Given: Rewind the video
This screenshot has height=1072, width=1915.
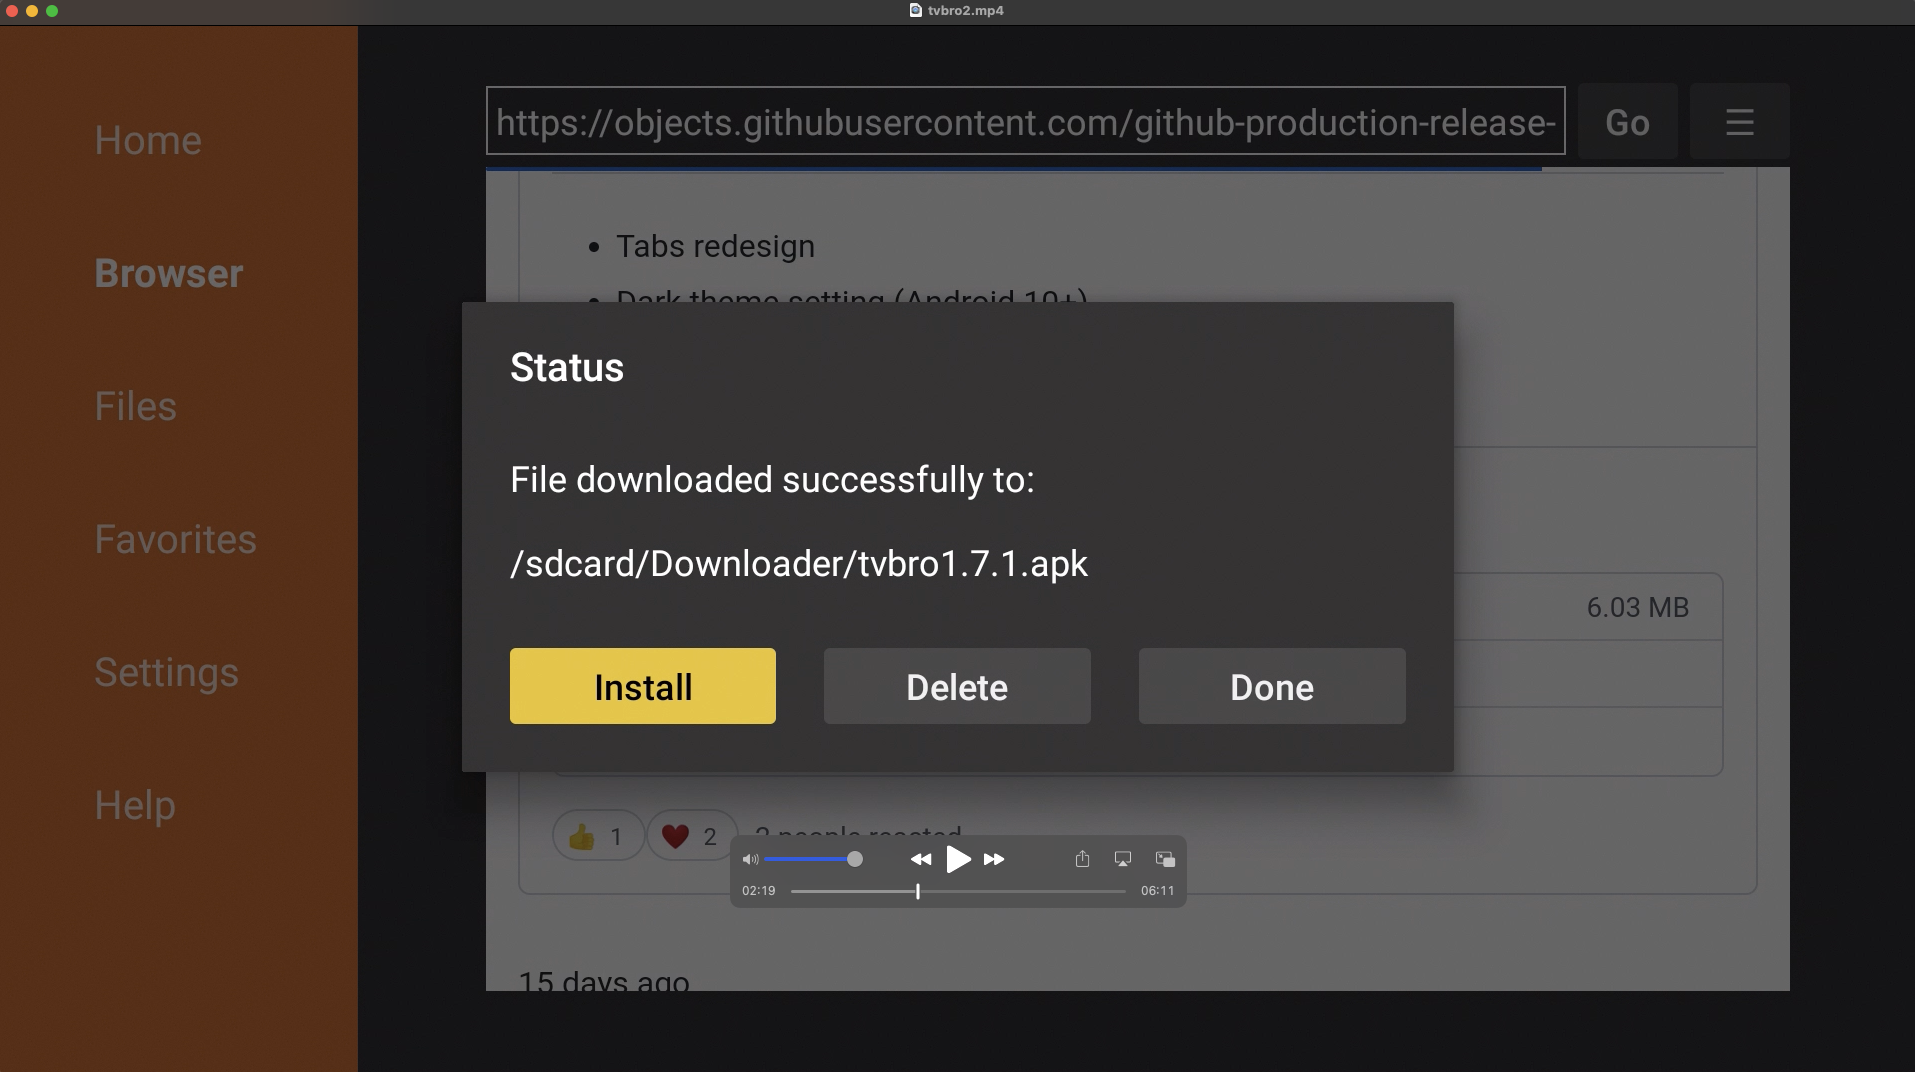Looking at the screenshot, I should [x=921, y=859].
